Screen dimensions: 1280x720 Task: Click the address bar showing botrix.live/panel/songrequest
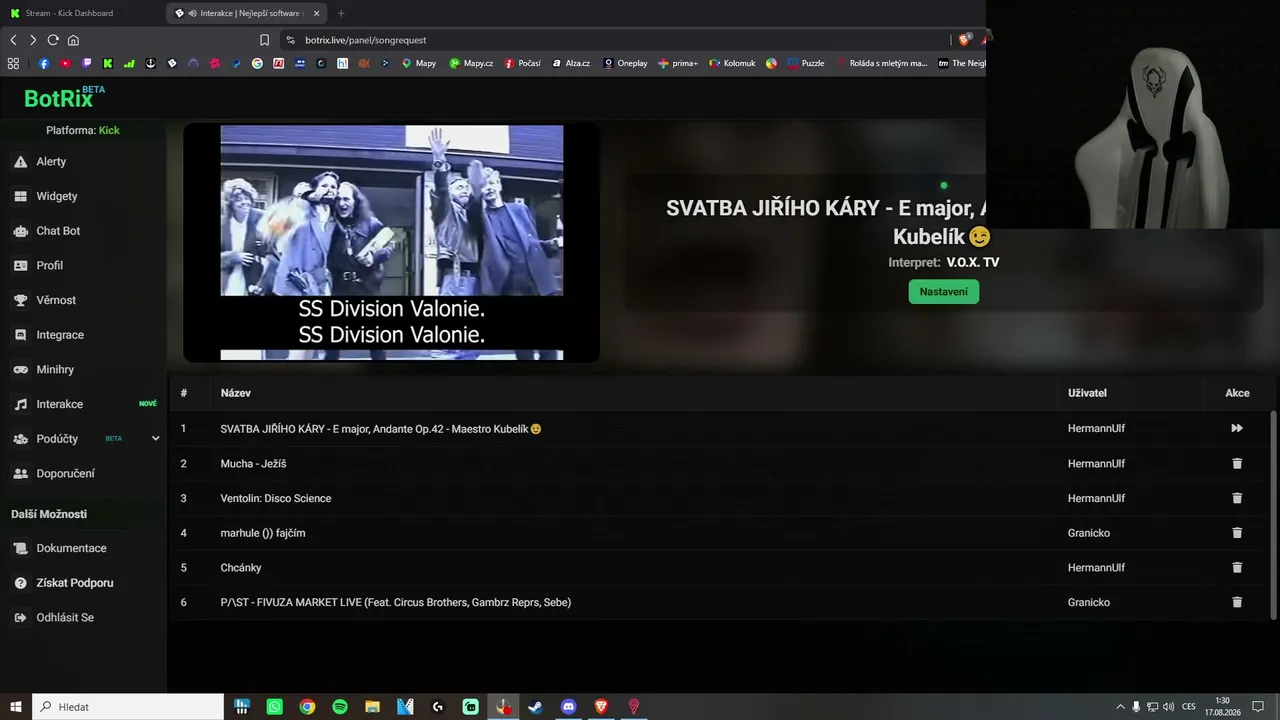(610, 40)
